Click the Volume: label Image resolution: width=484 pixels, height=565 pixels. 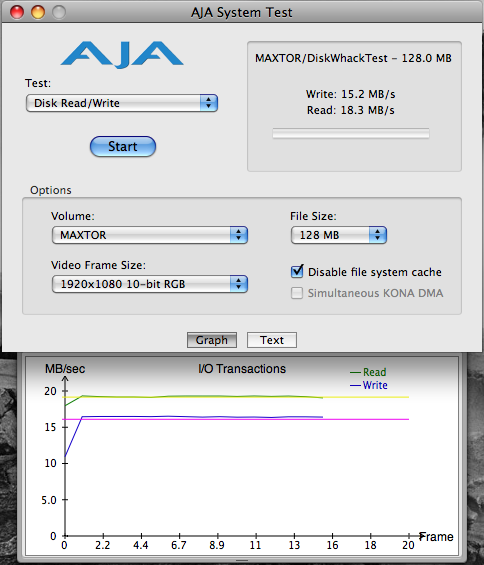(x=72, y=216)
